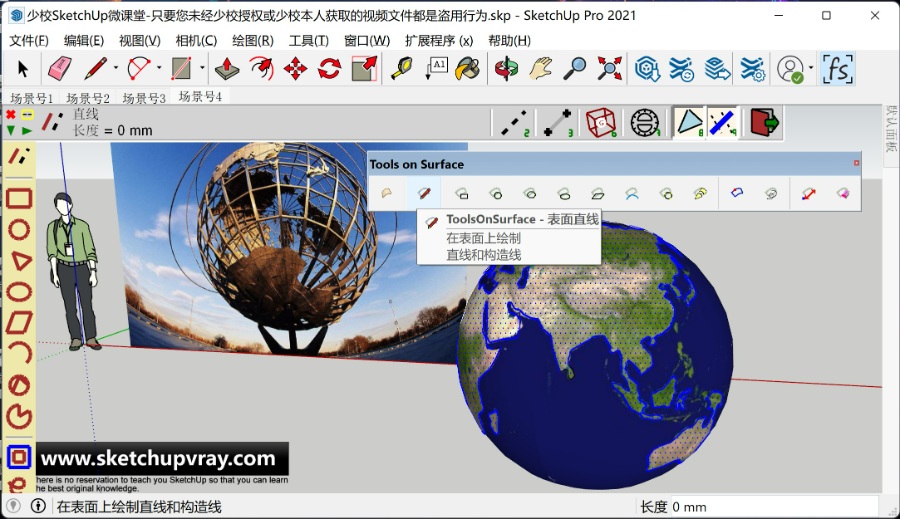The image size is (900, 519).
Task: Activate the Text label tool
Action: [x=436, y=69]
